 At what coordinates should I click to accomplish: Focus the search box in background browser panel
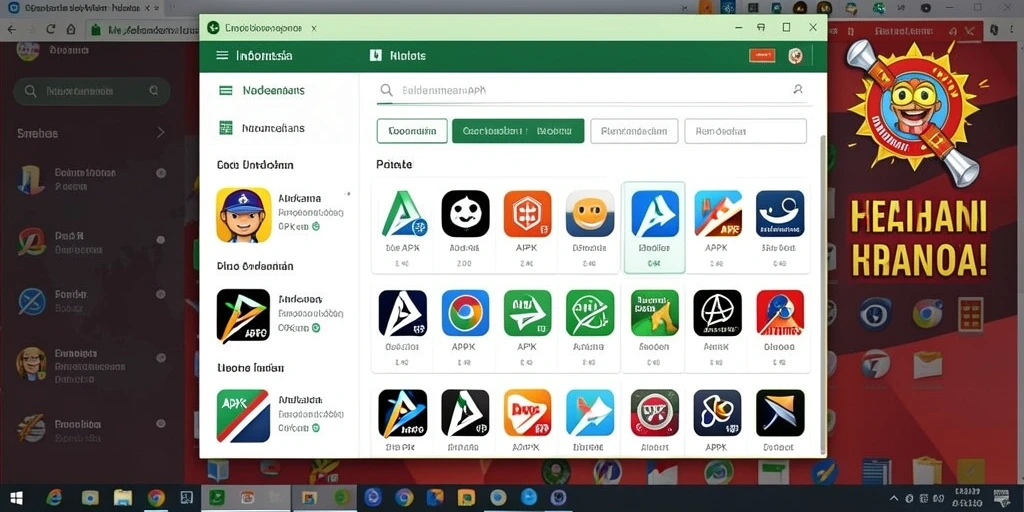pyautogui.click(x=92, y=91)
